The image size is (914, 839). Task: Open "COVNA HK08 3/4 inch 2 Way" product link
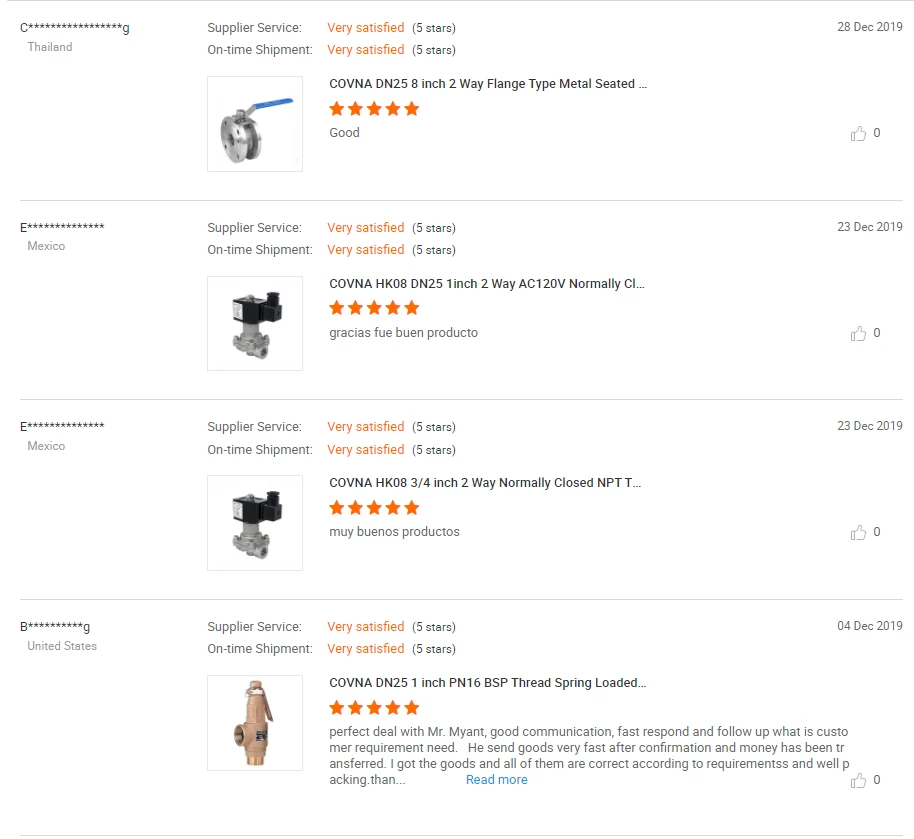[x=485, y=483]
